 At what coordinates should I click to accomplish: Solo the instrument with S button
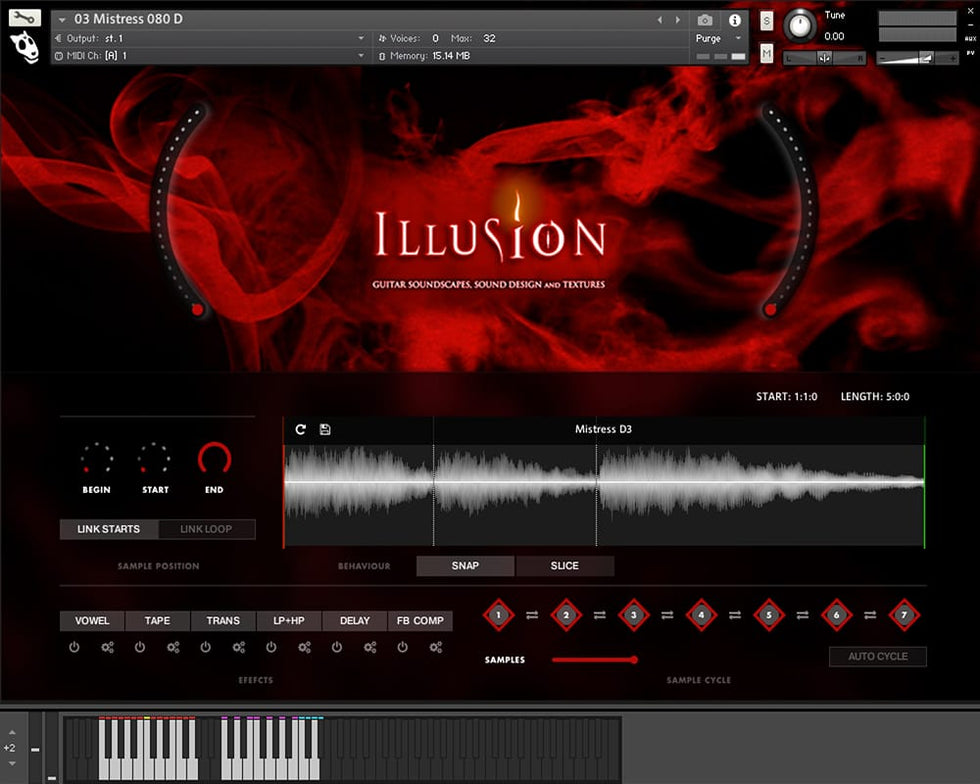766,21
